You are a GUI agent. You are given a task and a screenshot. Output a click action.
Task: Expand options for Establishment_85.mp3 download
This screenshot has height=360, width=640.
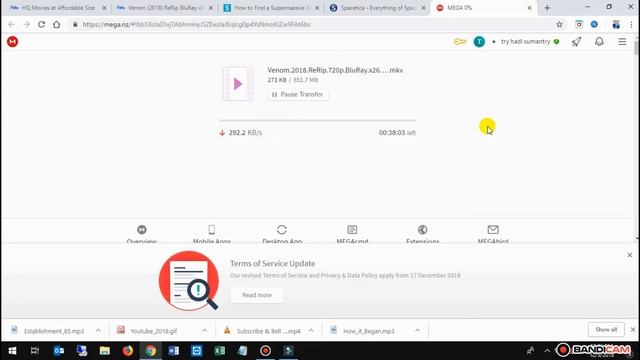[98, 331]
